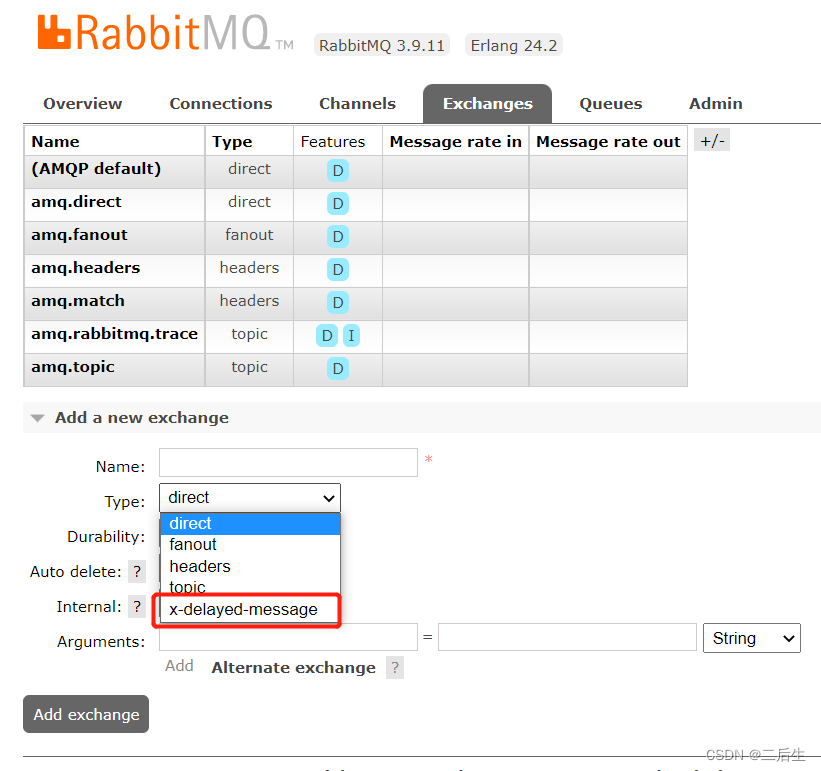The height and width of the screenshot is (771, 821).
Task: Toggle the exchange Type dropdown
Action: [x=250, y=498]
